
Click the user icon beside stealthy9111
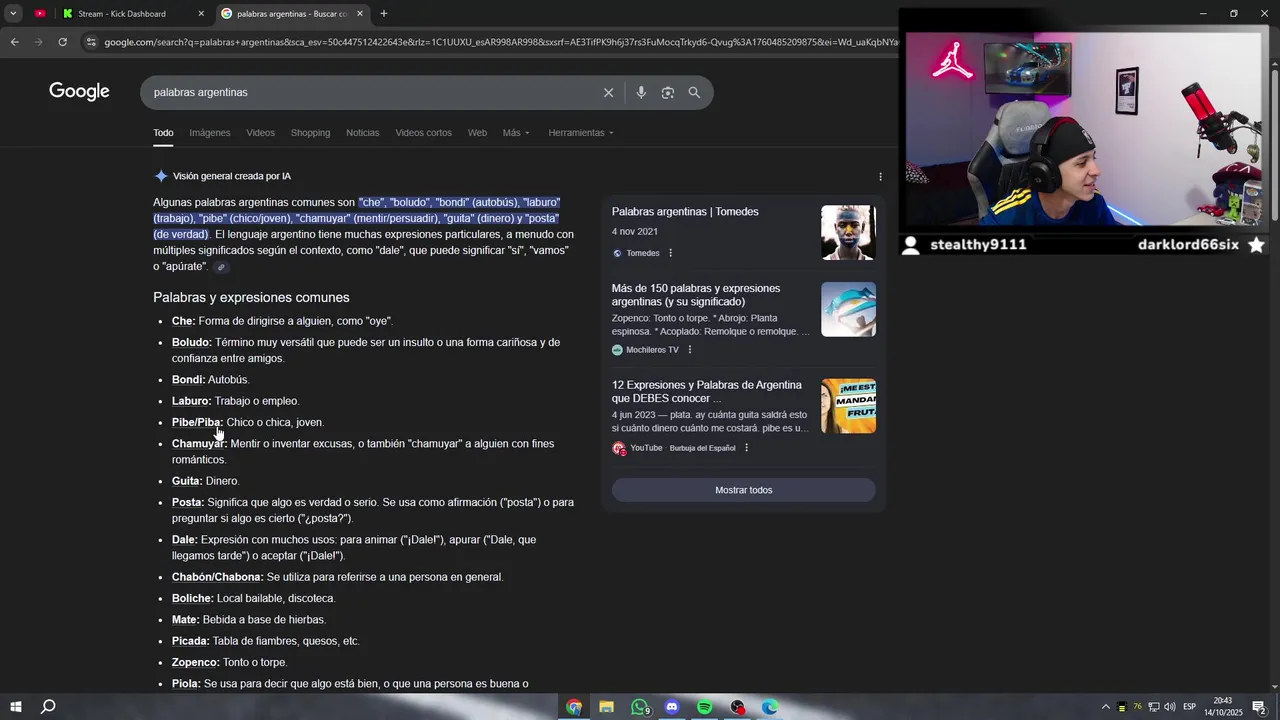pyautogui.click(x=910, y=245)
